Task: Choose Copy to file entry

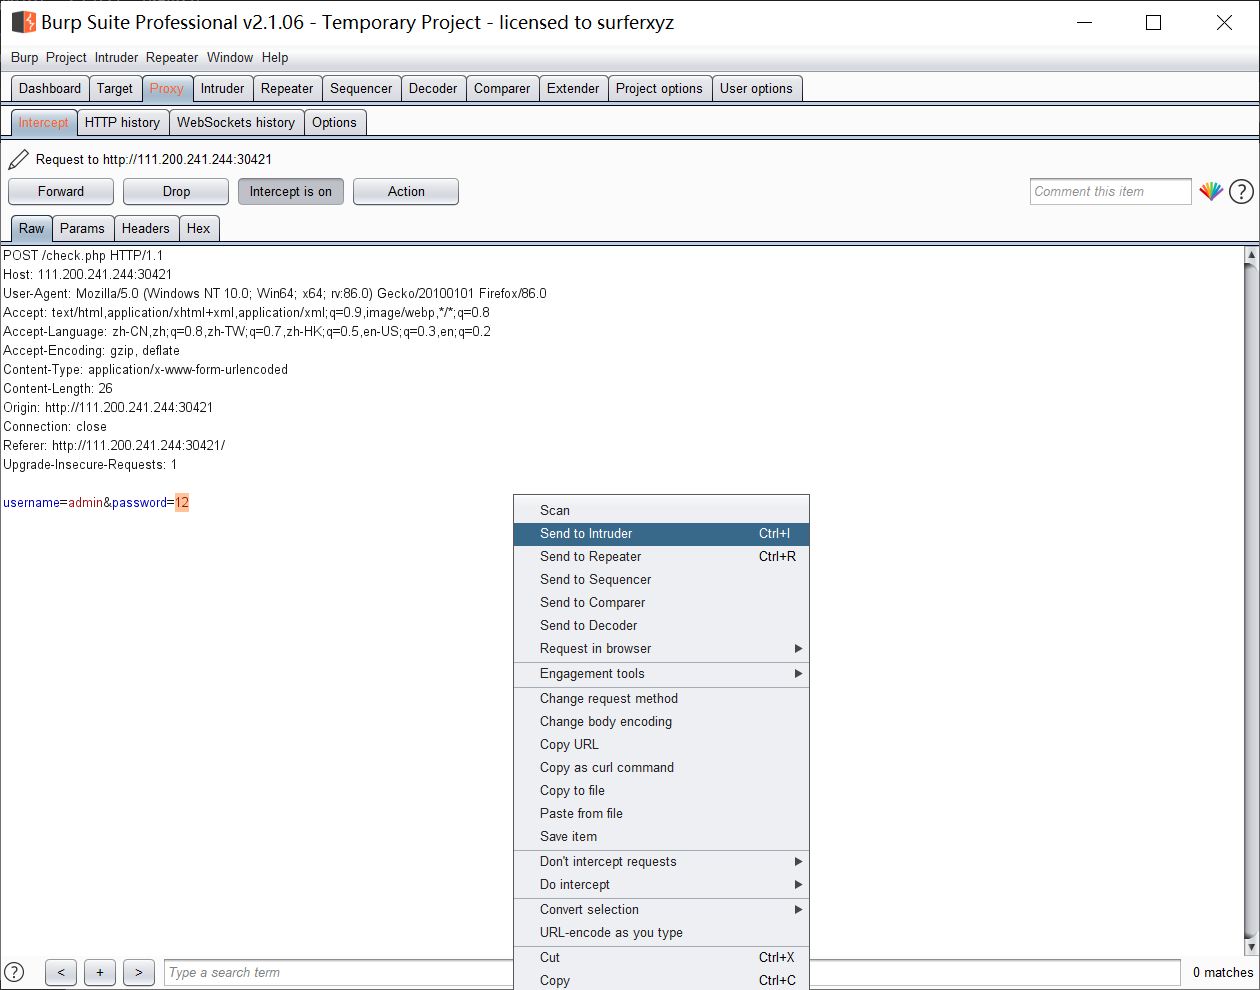Action: [x=660, y=790]
